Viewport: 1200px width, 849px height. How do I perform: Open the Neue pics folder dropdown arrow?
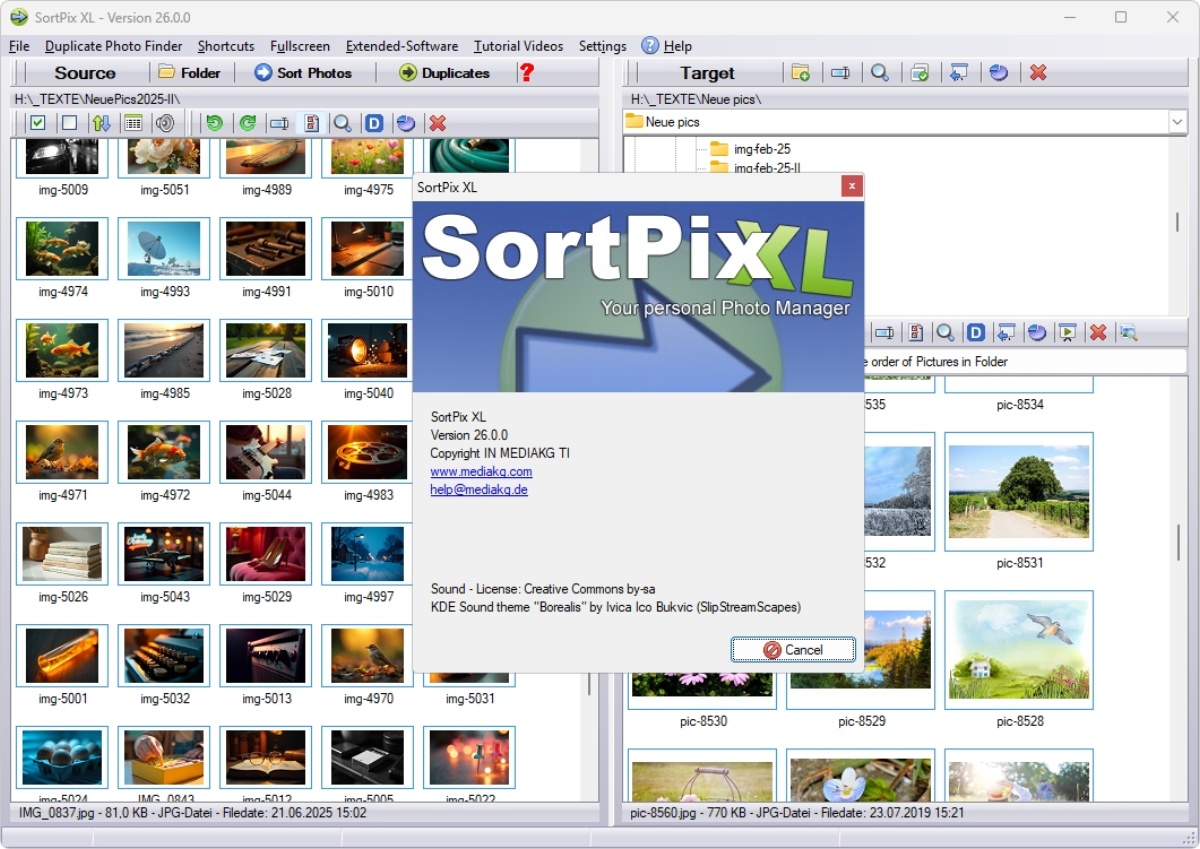pos(1177,122)
